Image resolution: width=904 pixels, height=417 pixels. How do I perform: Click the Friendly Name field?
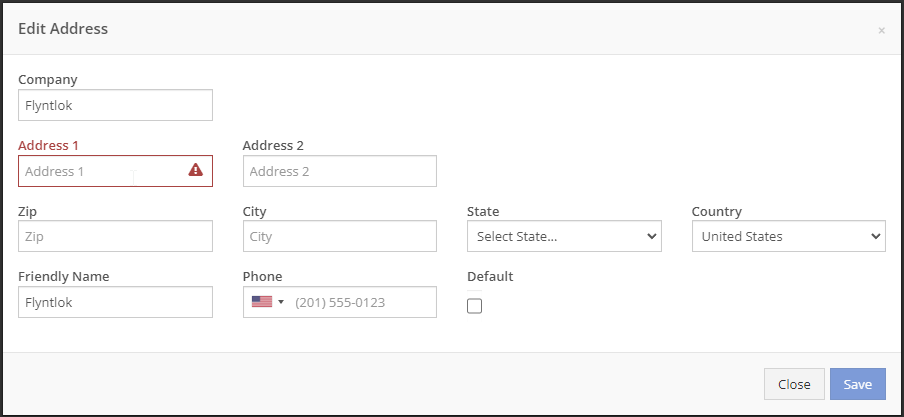pos(115,302)
